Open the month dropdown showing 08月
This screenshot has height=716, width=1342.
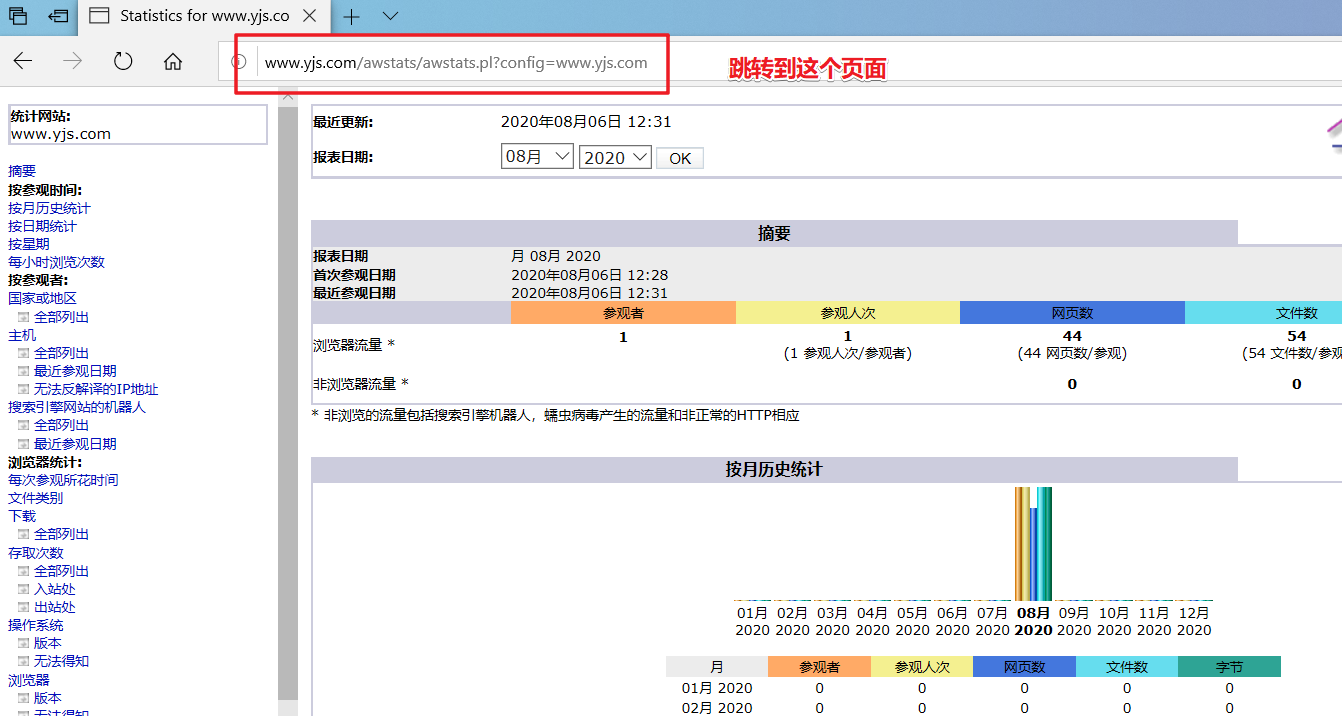click(536, 155)
